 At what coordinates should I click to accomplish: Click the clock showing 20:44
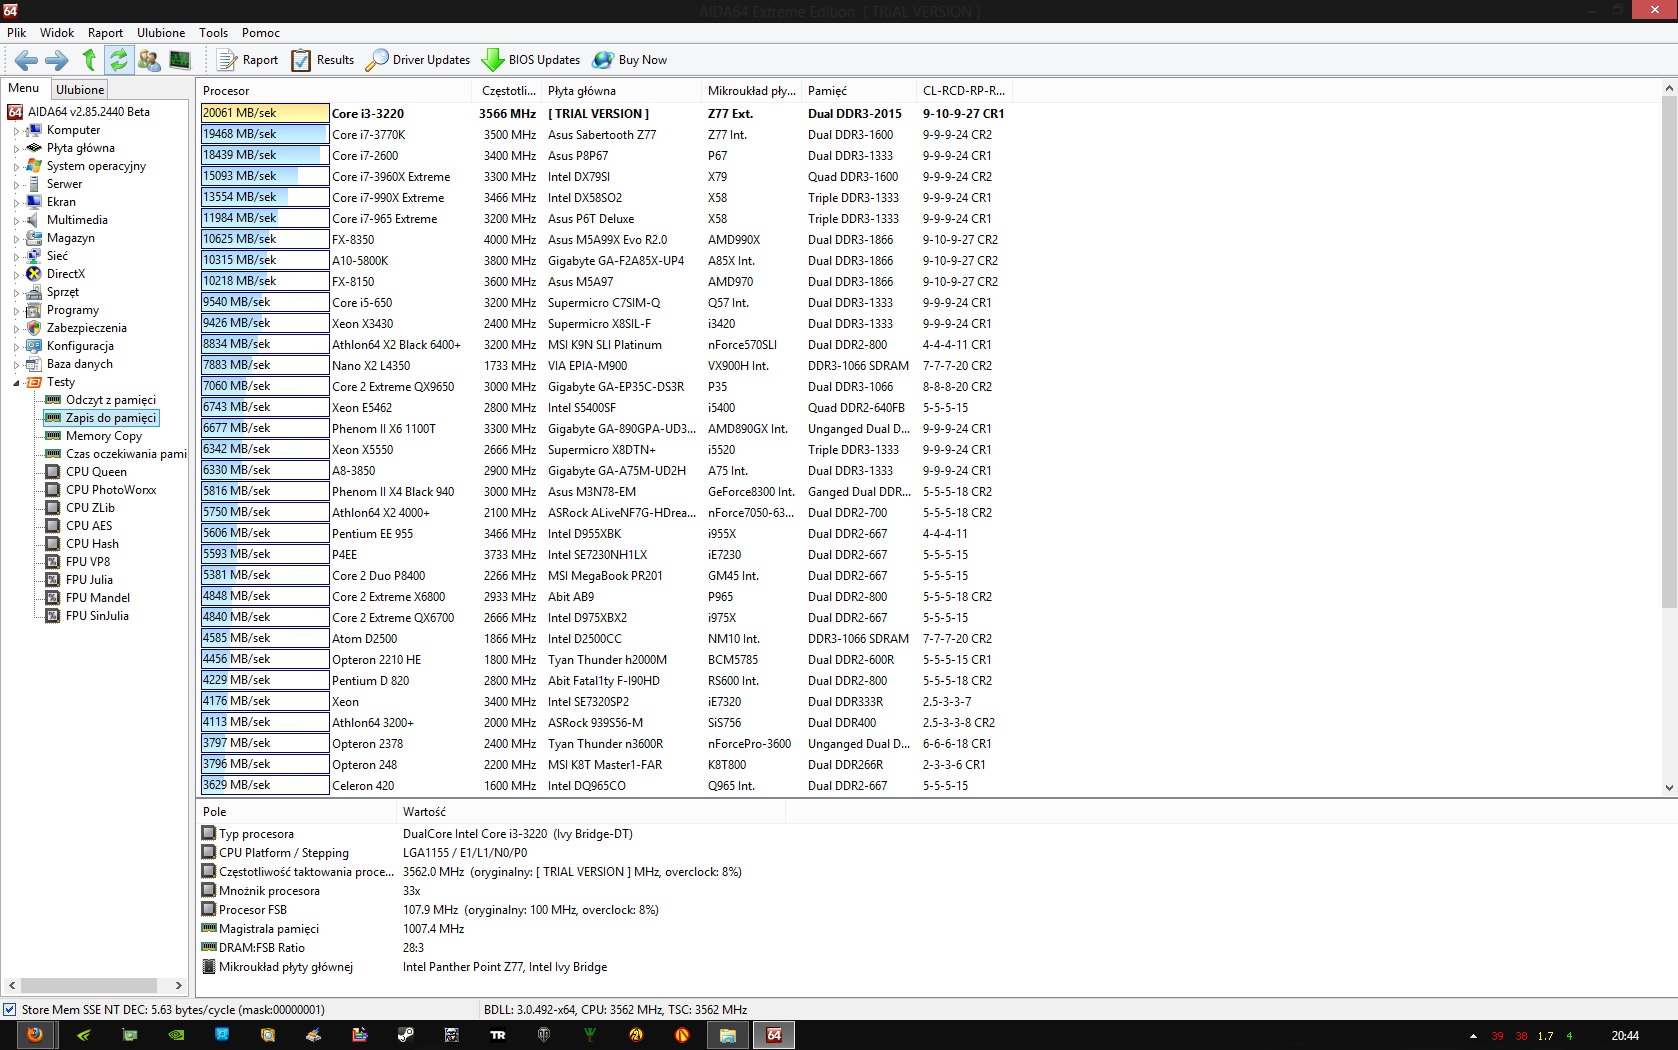[x=1625, y=1036]
